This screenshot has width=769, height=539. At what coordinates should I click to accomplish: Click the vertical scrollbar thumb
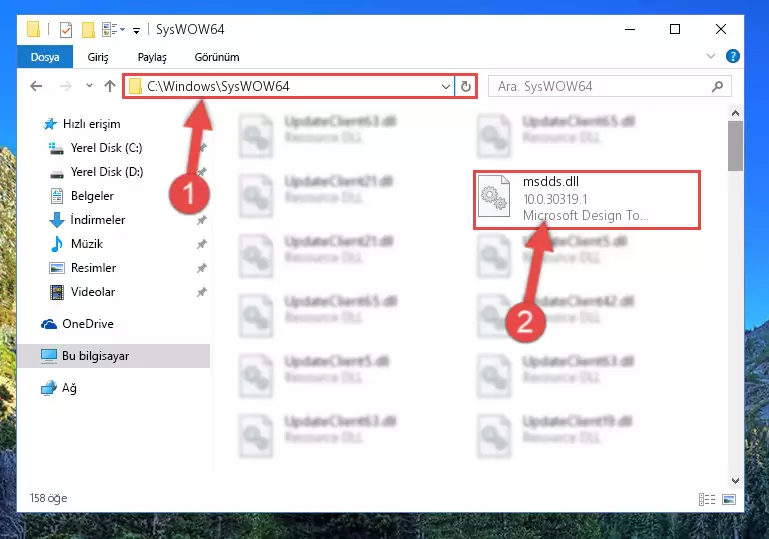[735, 146]
